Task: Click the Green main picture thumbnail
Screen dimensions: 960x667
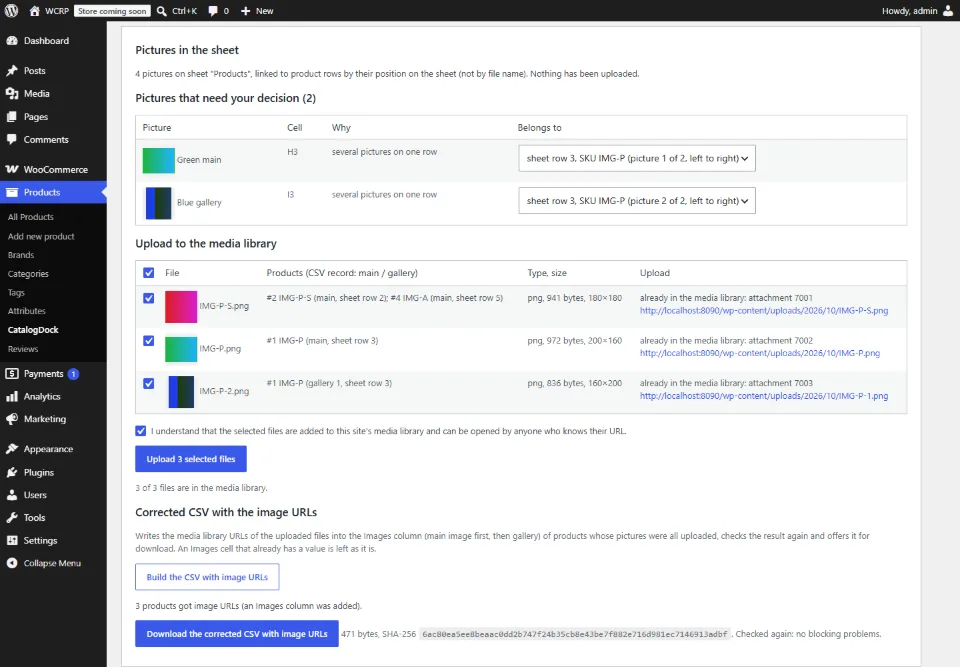Action: [159, 160]
